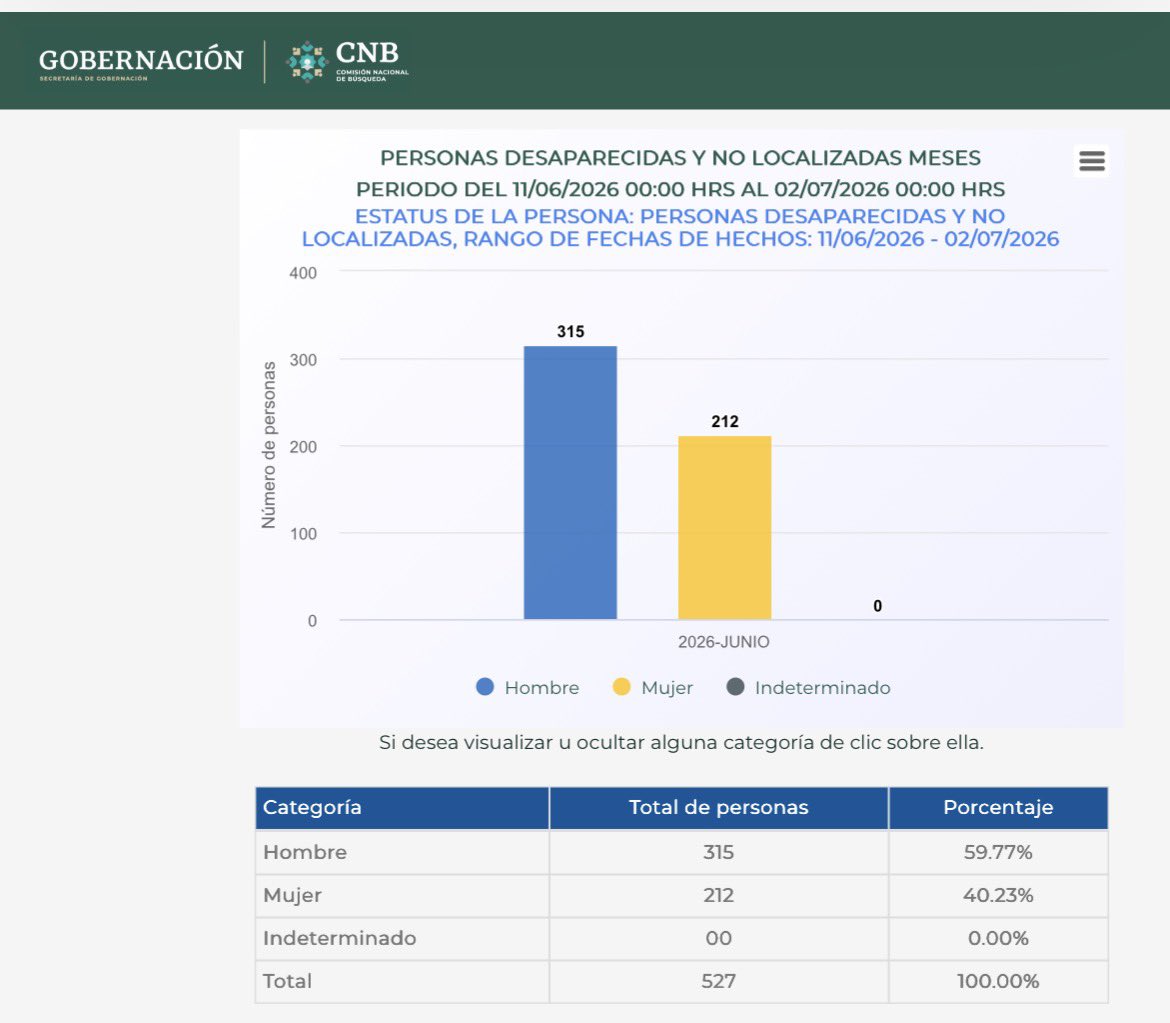Image resolution: width=1170 pixels, height=1023 pixels.
Task: Select the 2026-JUNIO axis label
Action: (724, 642)
